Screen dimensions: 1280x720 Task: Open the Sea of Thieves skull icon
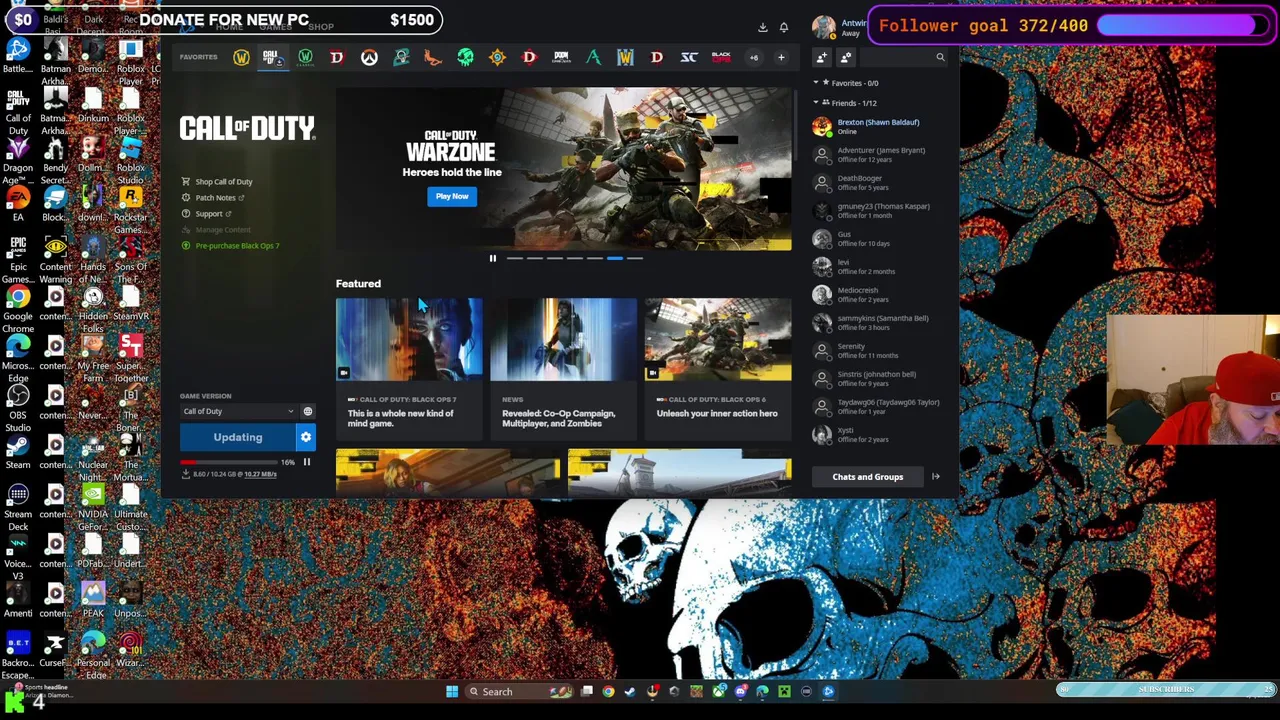pyautogui.click(x=465, y=58)
